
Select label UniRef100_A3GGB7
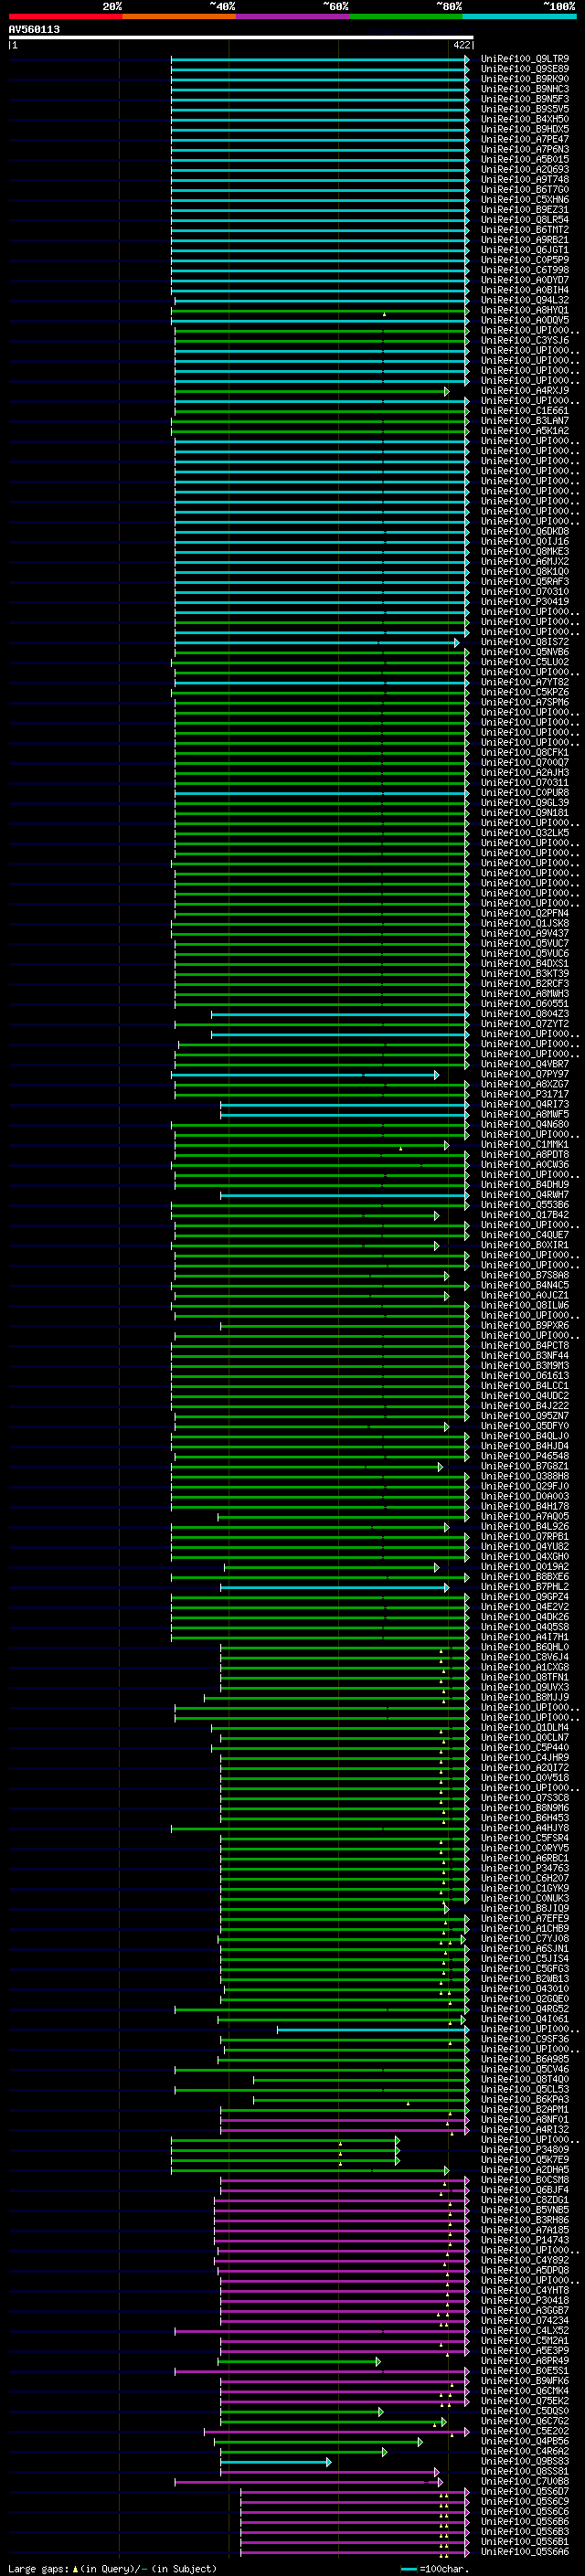[x=525, y=2310]
